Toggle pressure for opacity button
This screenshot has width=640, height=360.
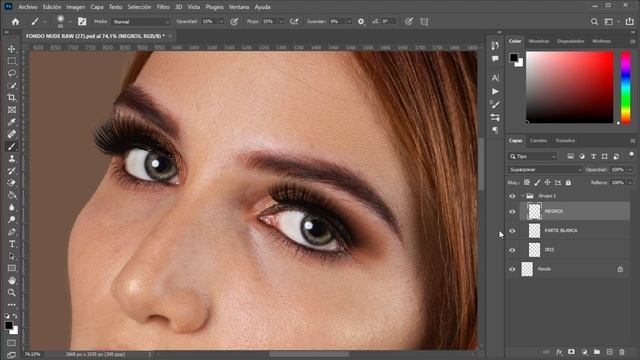[x=234, y=22]
